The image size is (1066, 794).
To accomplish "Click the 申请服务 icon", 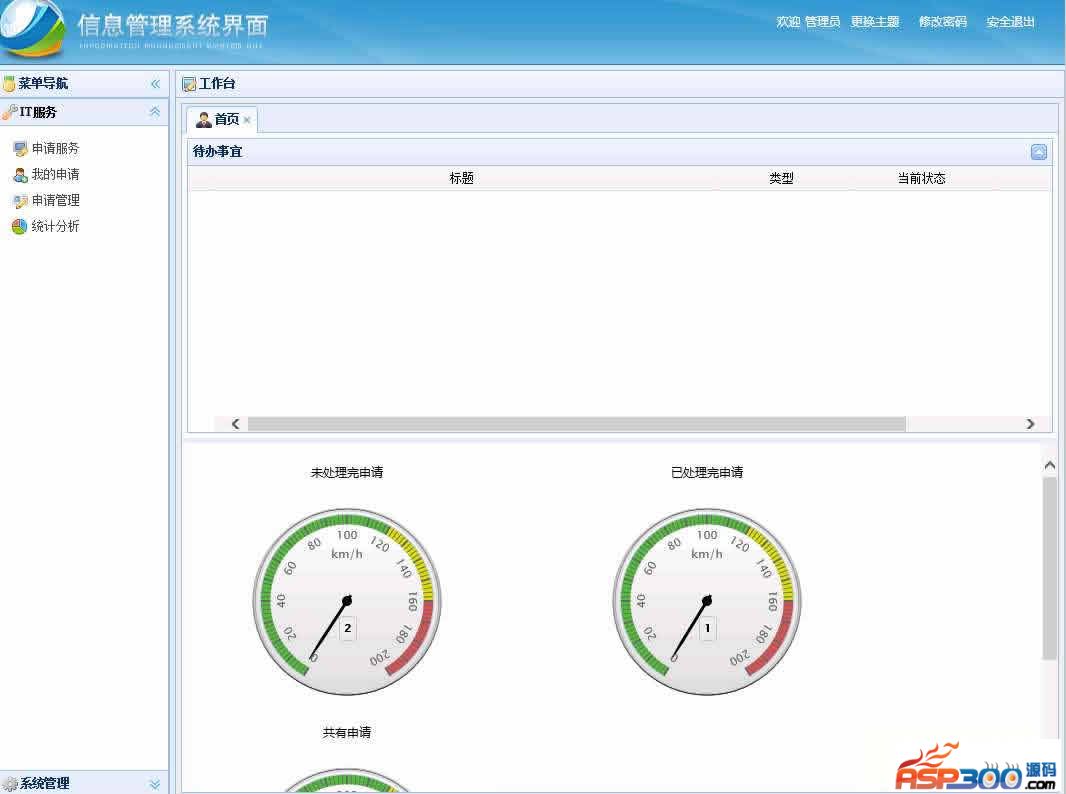I will (x=20, y=148).
